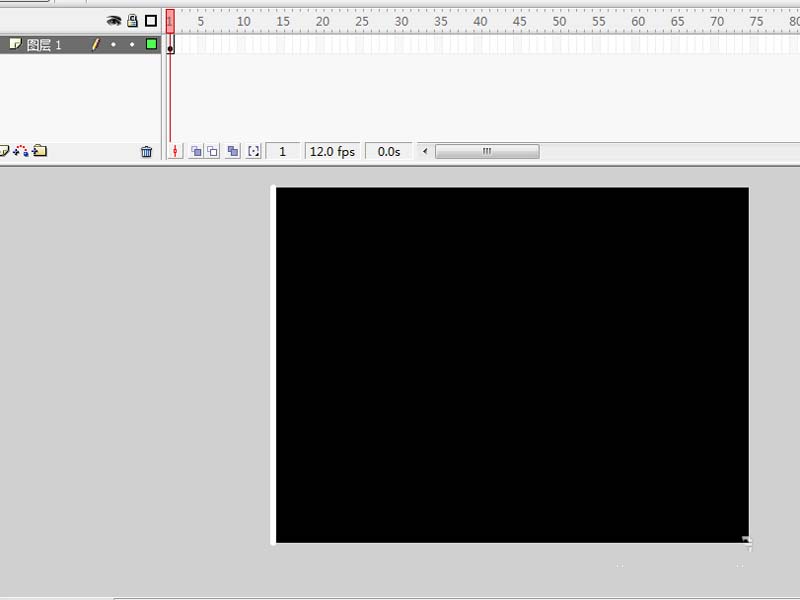Click frame 5 on the timeline ruler
The height and width of the screenshot is (600, 800).
point(201,21)
